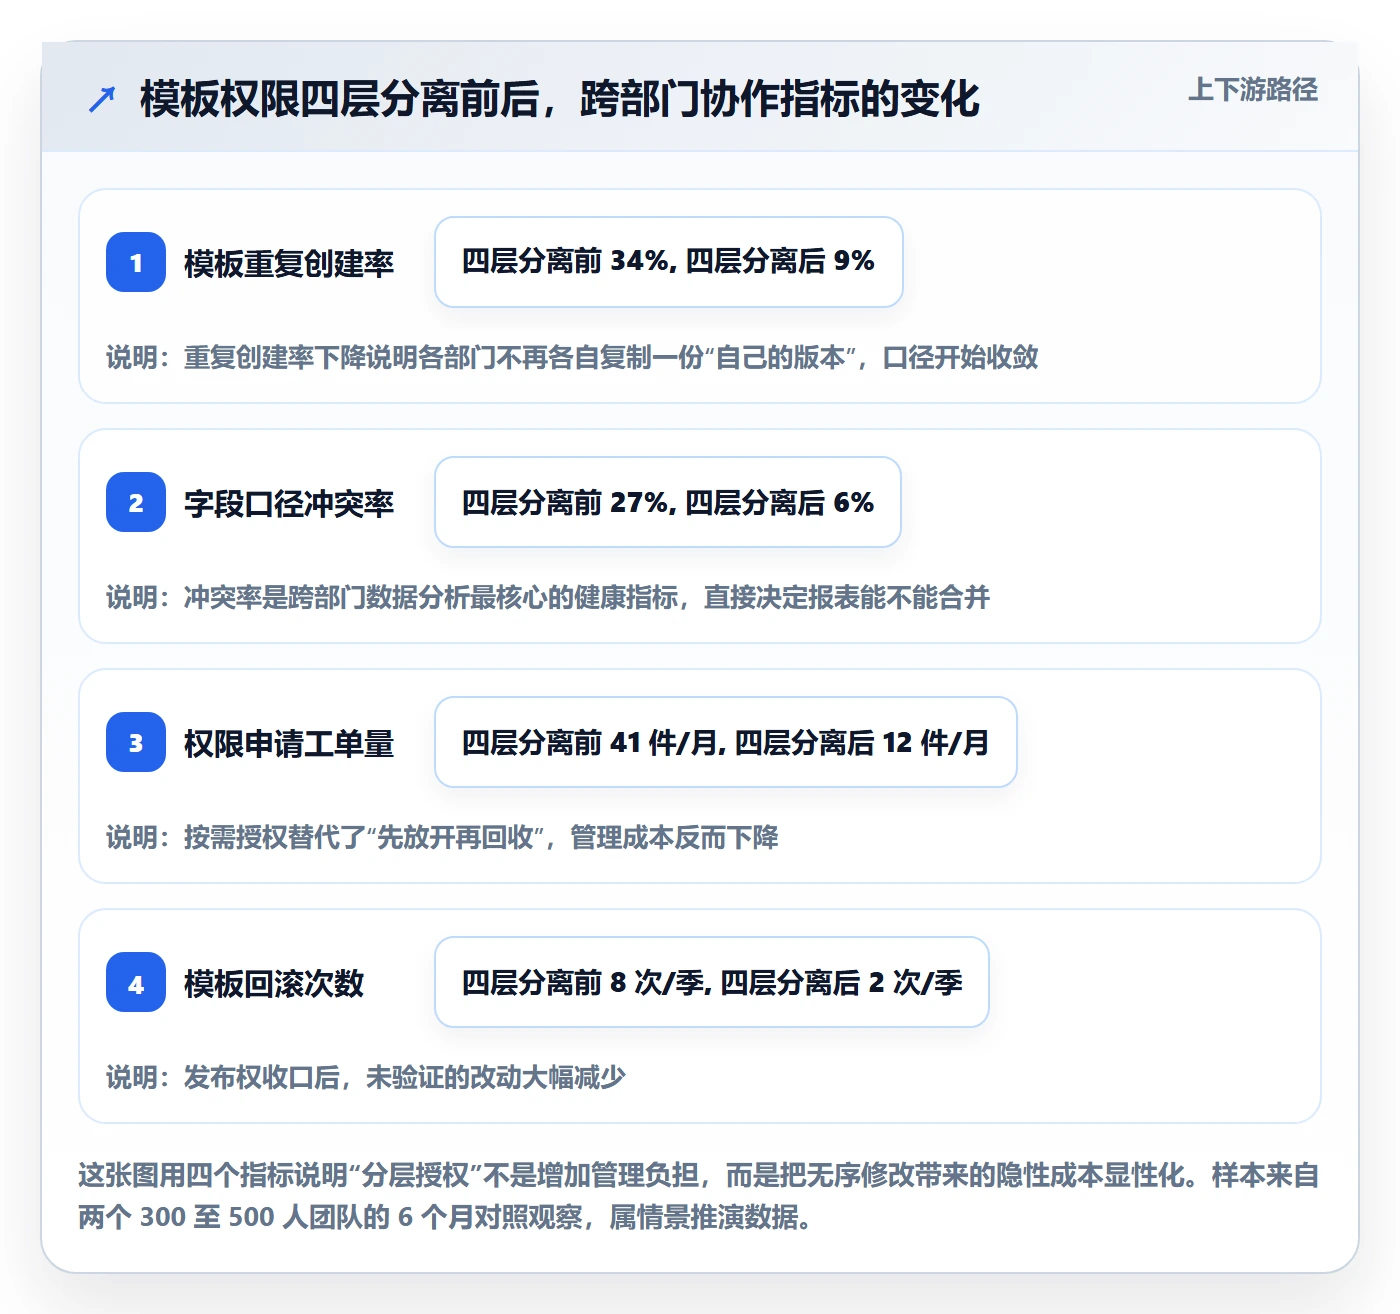
Task: Click the number 4 badge
Action: click(x=136, y=982)
